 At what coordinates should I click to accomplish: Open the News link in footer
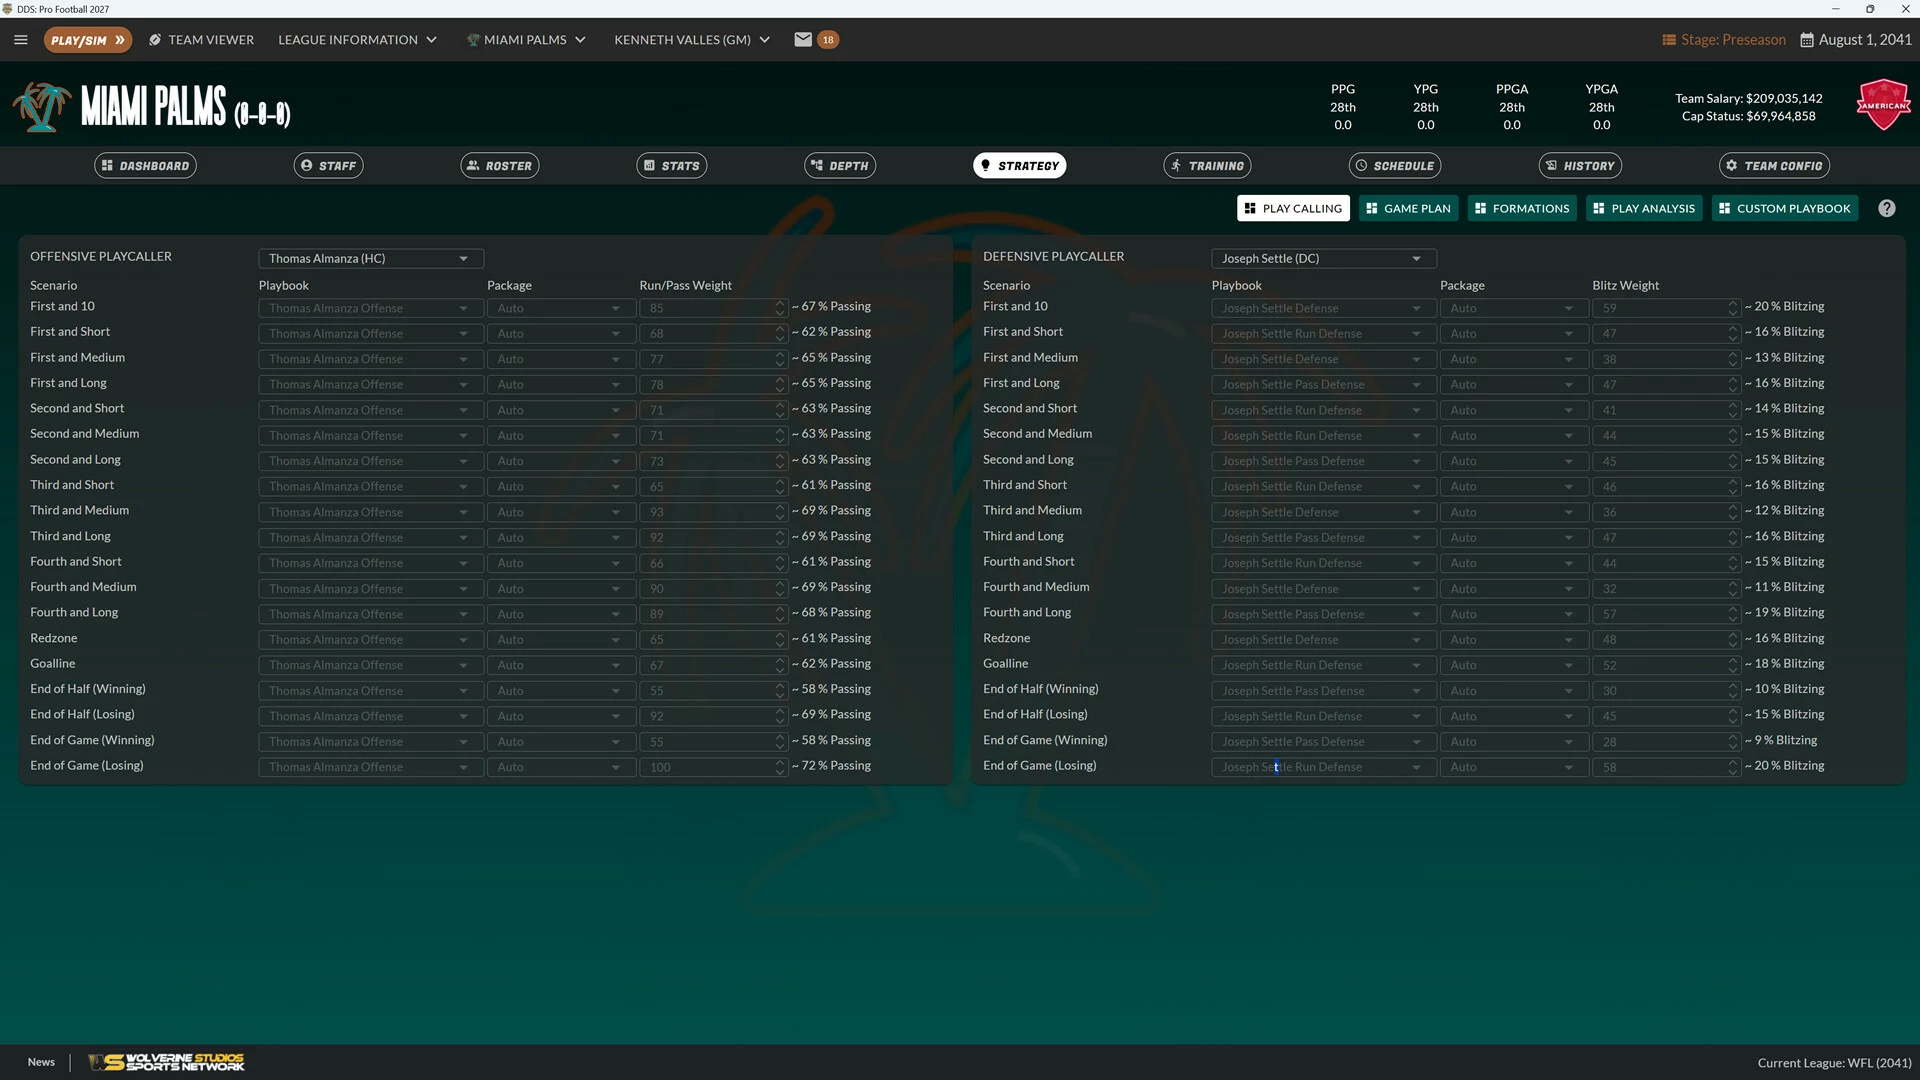tap(41, 1062)
